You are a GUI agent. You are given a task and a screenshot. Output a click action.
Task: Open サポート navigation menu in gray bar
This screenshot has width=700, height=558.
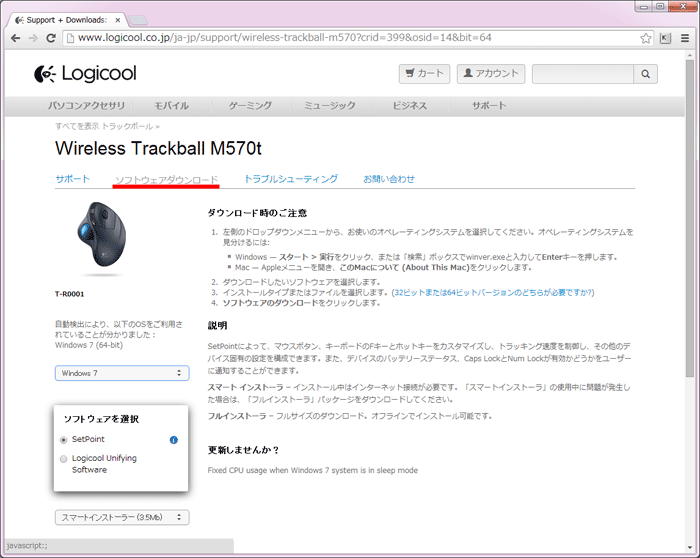(489, 106)
